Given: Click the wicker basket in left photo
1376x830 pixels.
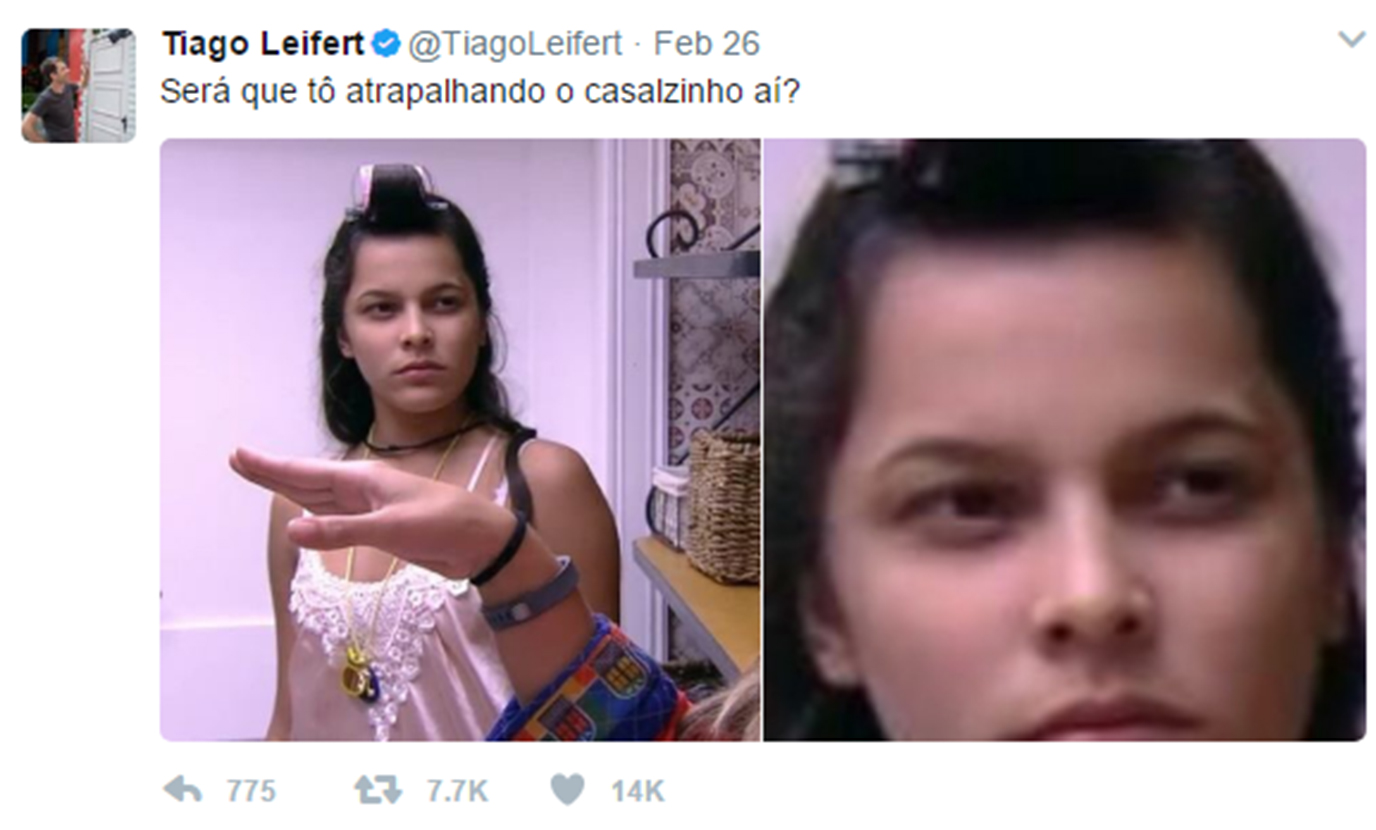Looking at the screenshot, I should tap(723, 505).
